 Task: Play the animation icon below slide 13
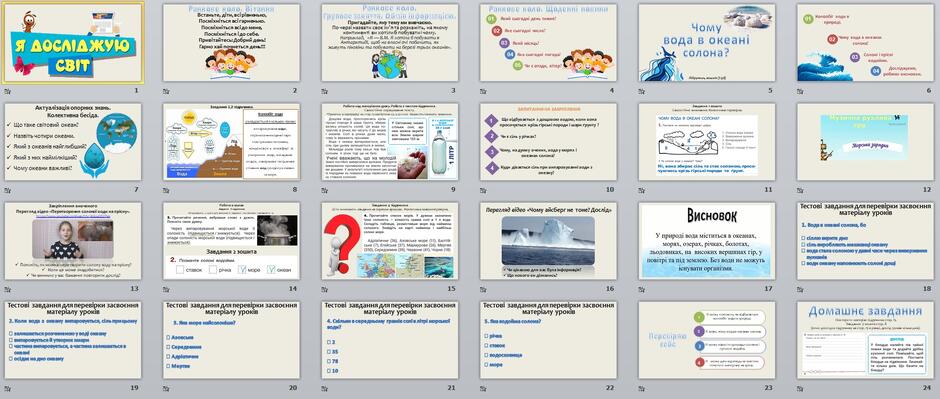[x=7, y=289]
